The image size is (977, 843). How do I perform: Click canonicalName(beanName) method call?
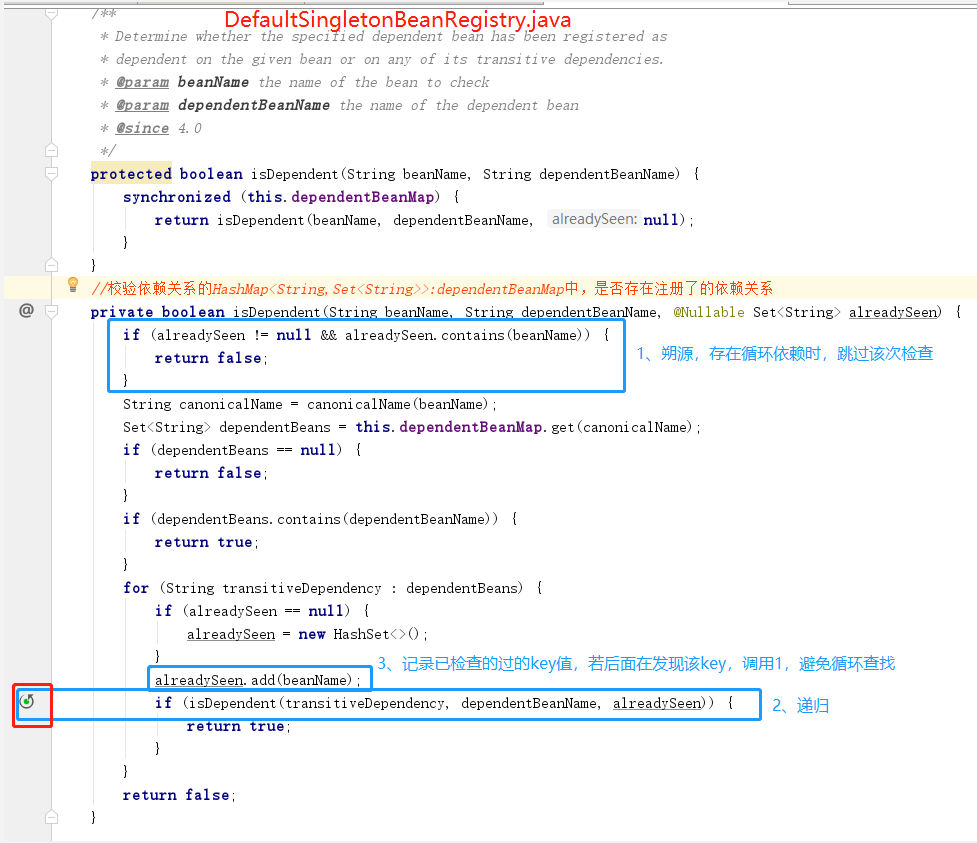[398, 404]
